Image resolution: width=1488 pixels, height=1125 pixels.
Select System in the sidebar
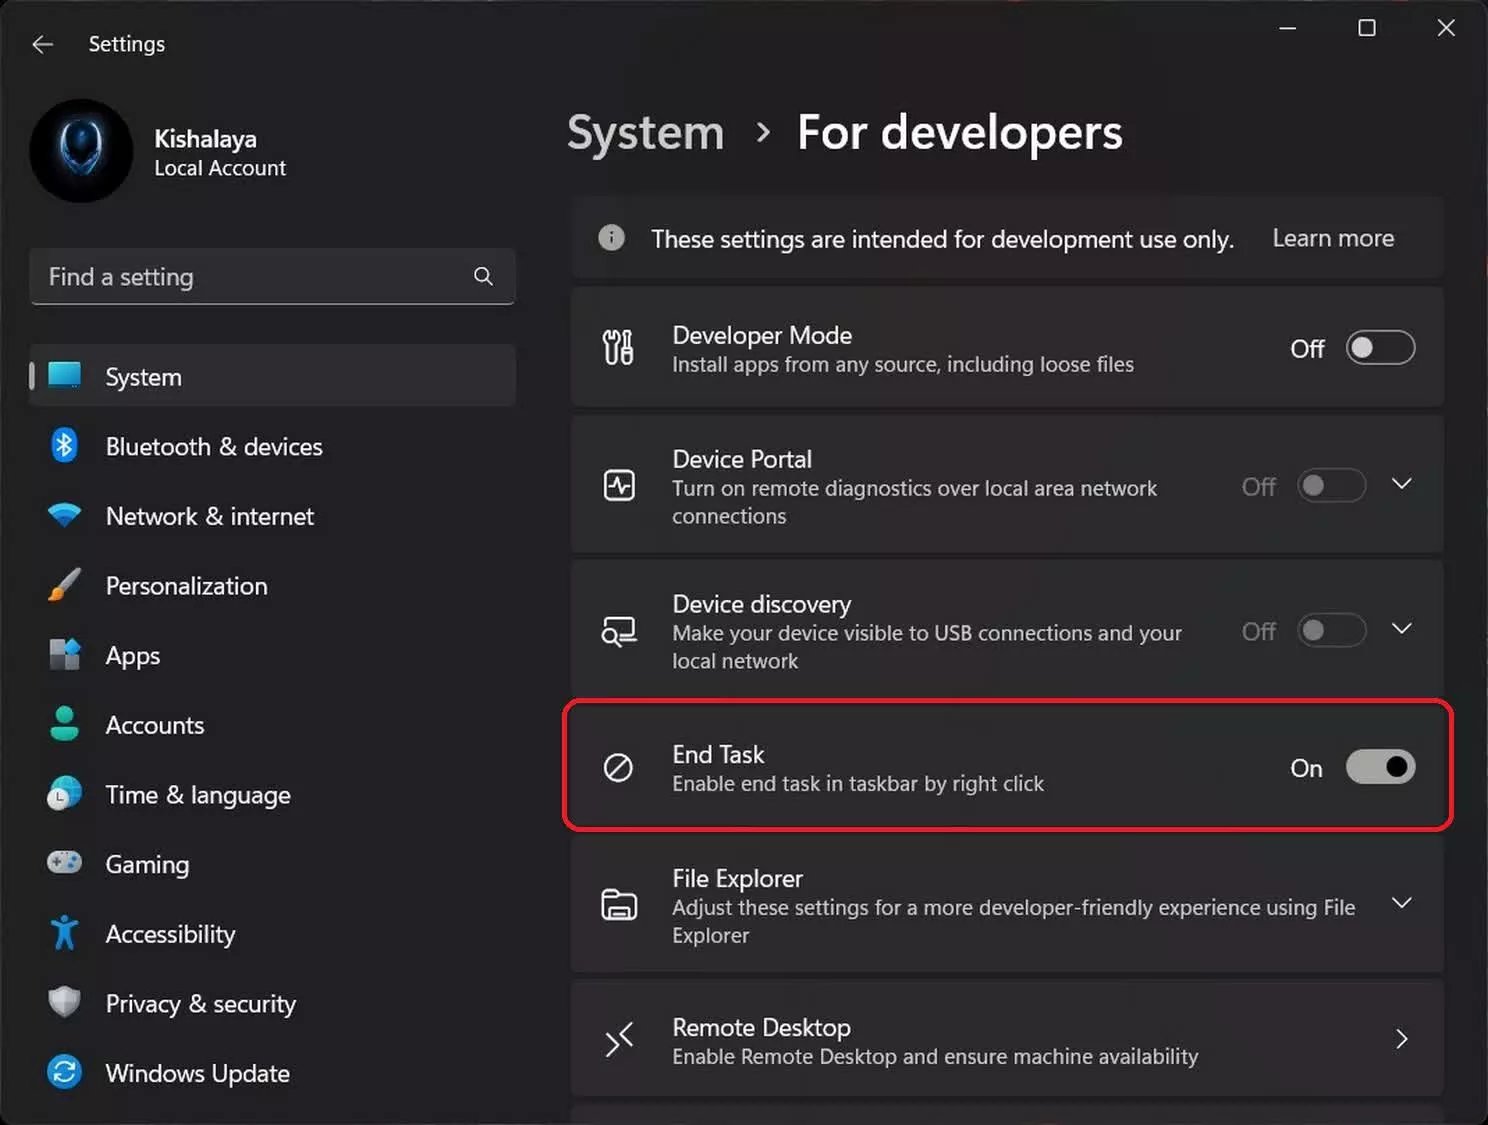point(142,376)
